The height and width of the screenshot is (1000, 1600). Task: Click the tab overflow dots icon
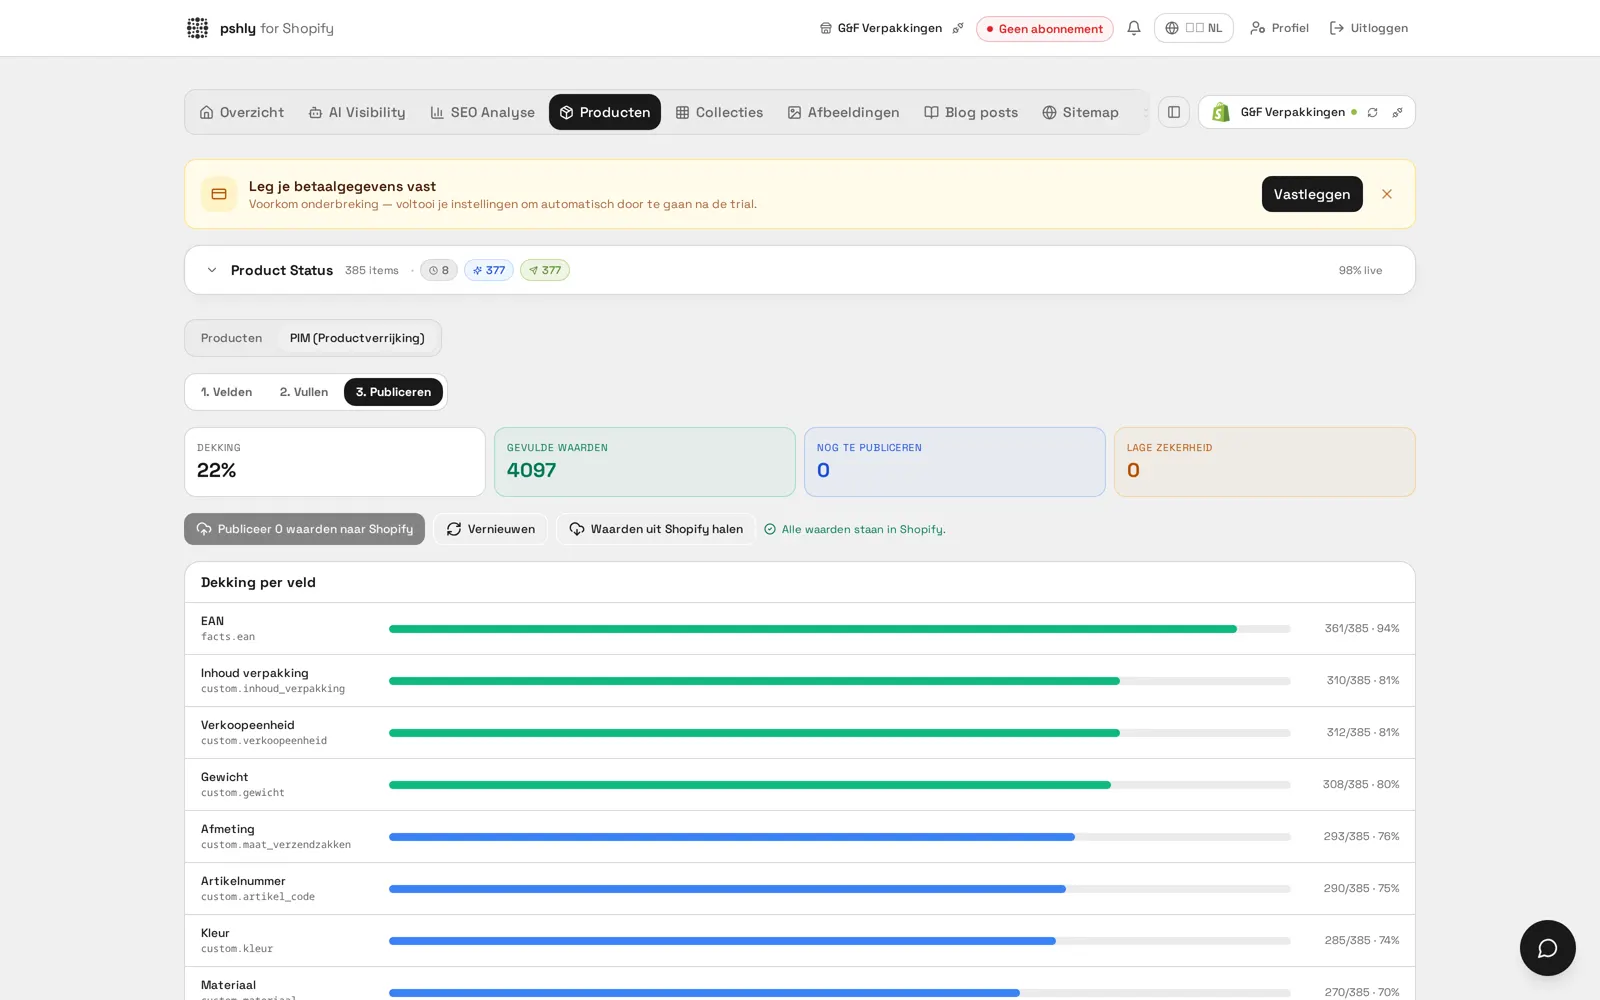(1146, 112)
